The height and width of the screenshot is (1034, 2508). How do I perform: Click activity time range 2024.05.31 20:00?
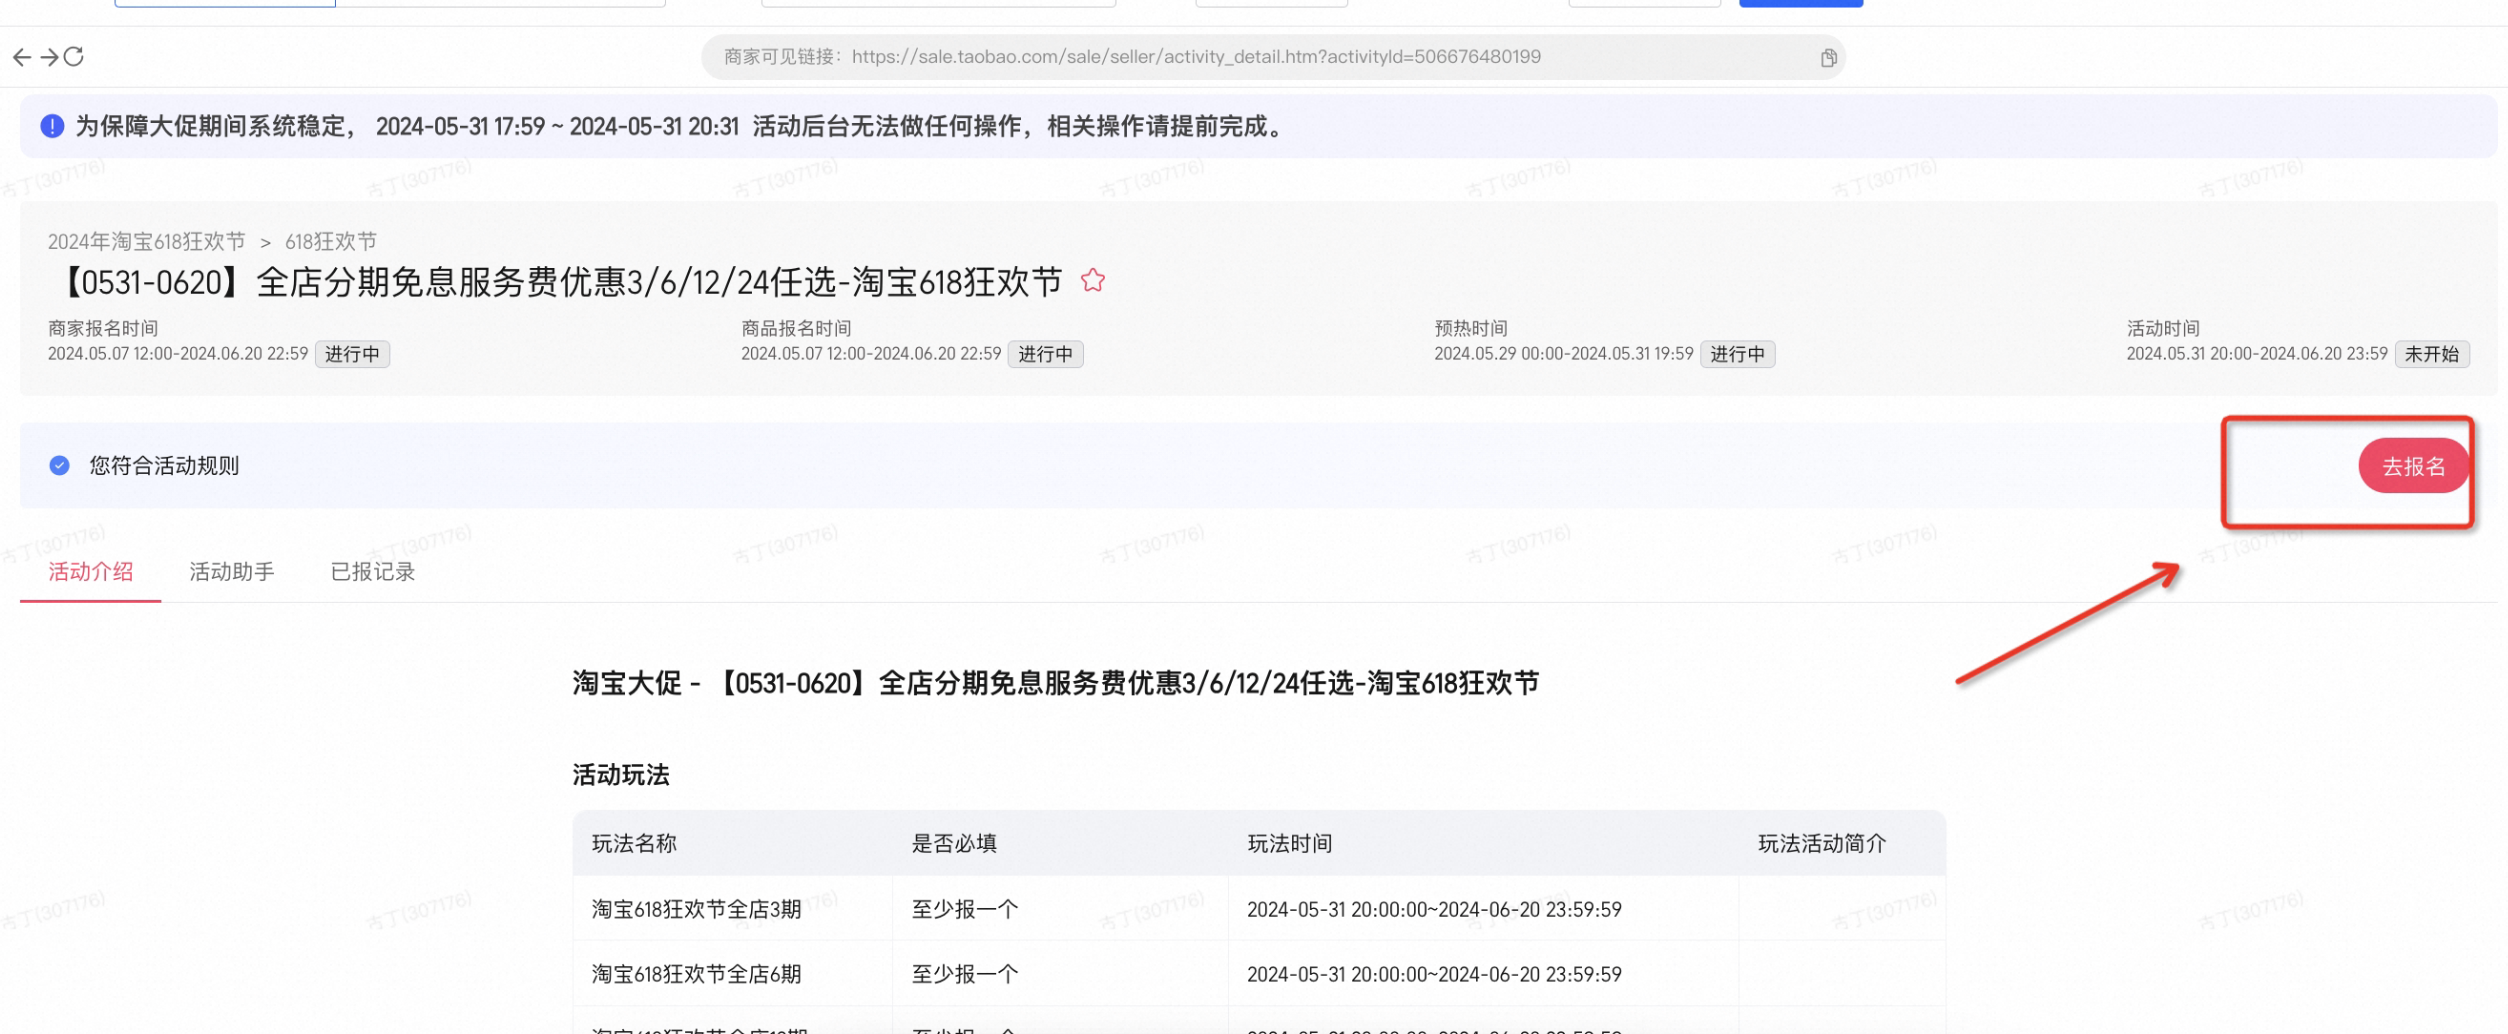click(2256, 354)
